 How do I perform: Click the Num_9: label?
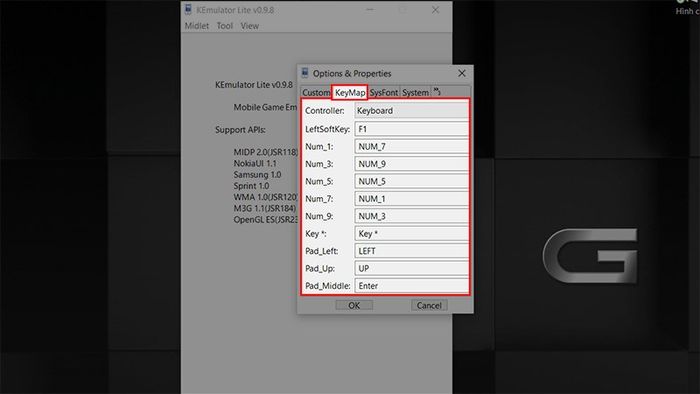[319, 216]
